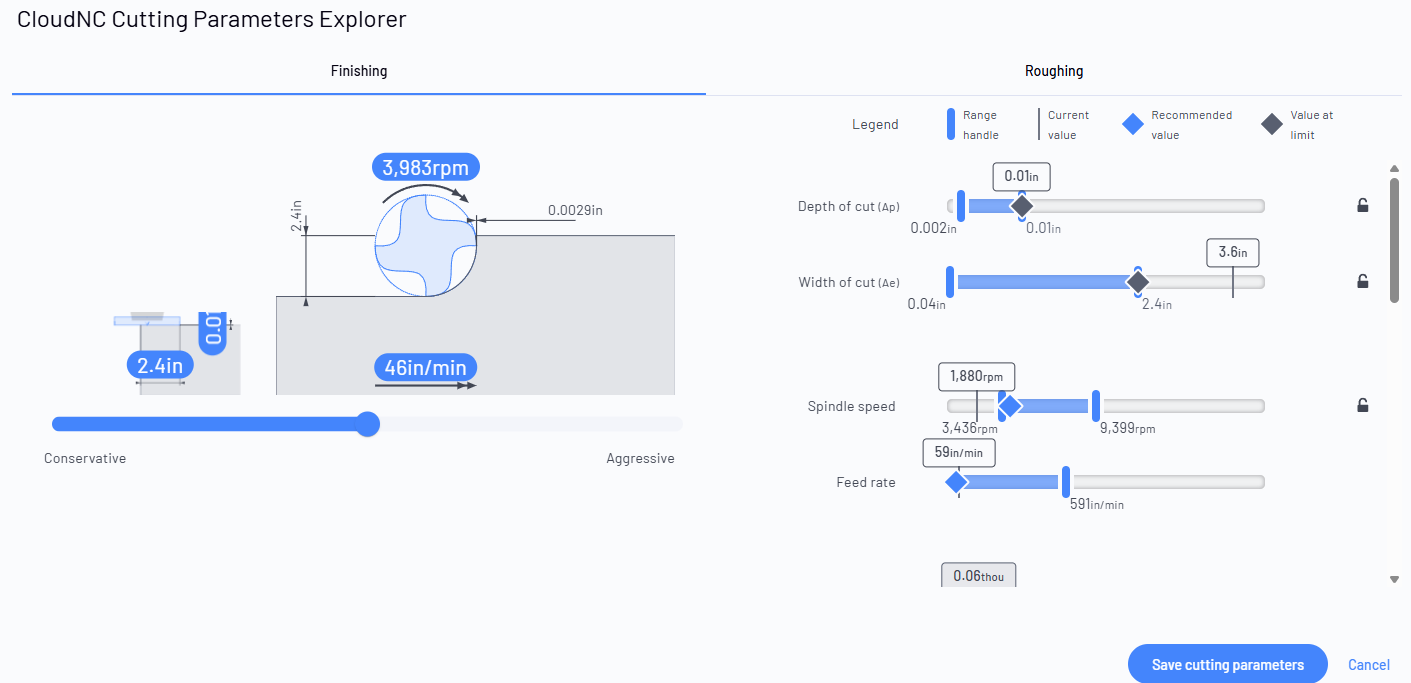Click the Spindle speed upper range handle
The width and height of the screenshot is (1411, 683).
coord(1096,406)
